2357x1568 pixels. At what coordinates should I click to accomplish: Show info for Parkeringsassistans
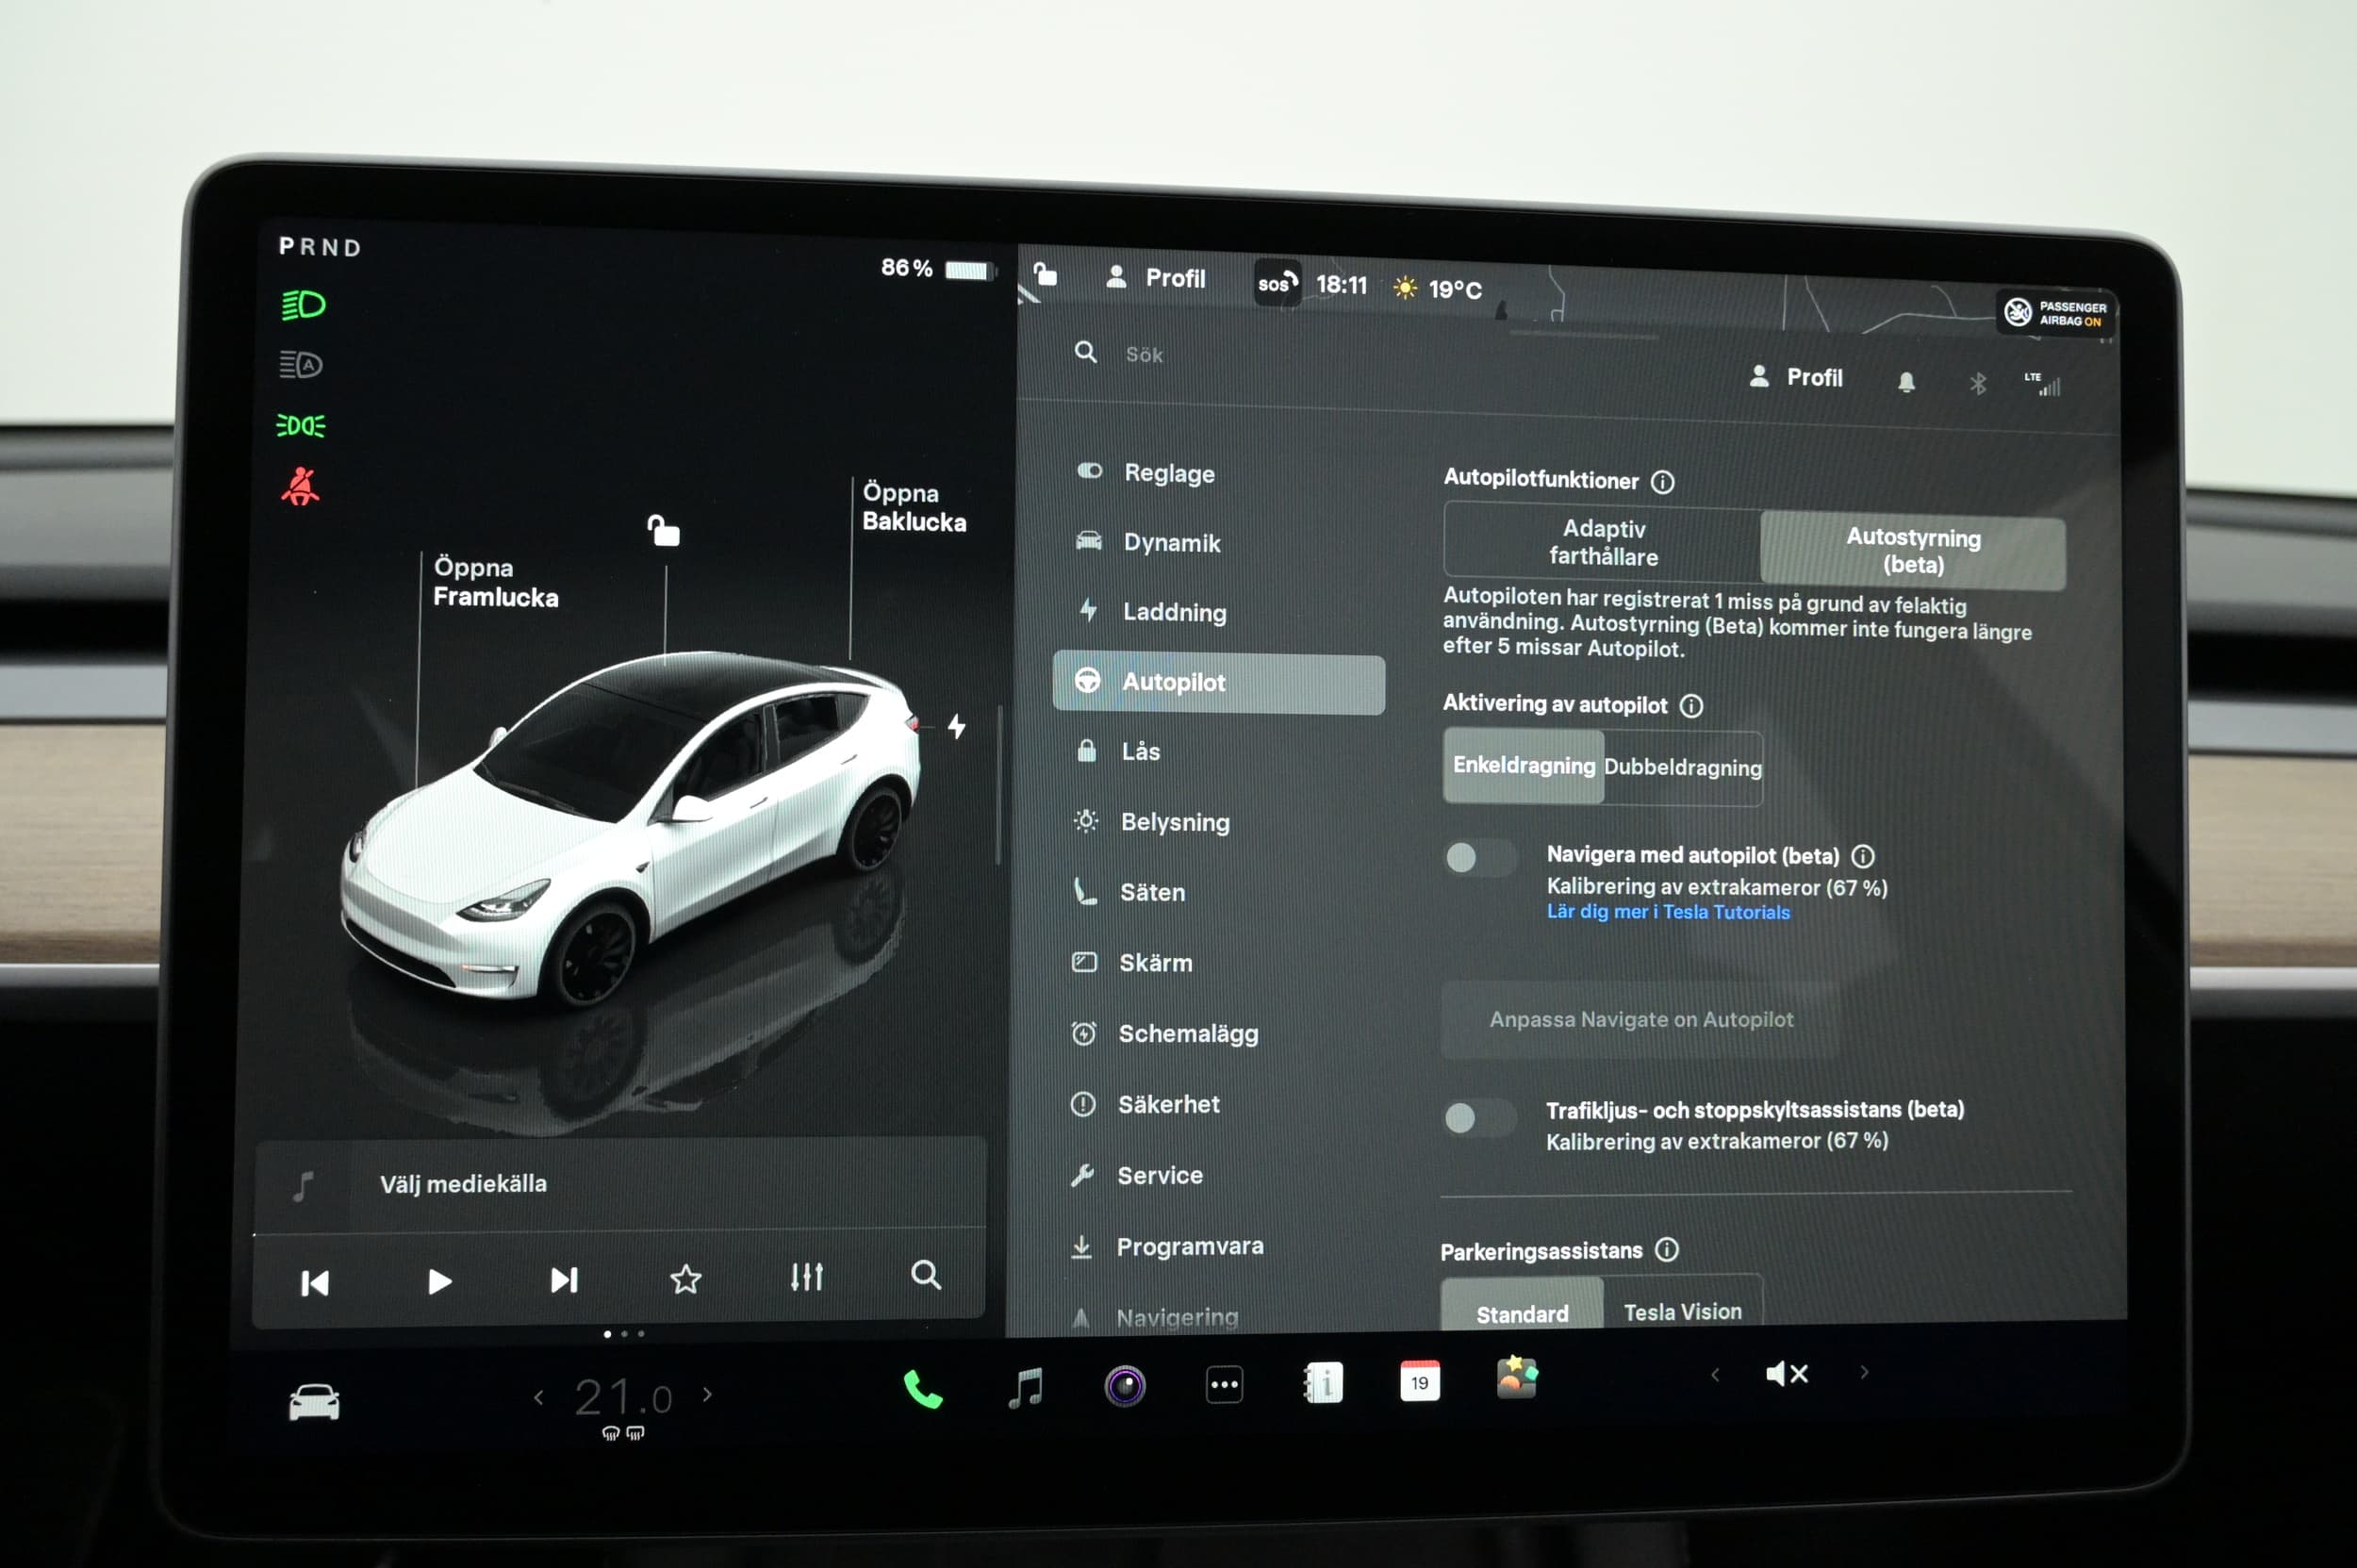click(x=1666, y=1249)
